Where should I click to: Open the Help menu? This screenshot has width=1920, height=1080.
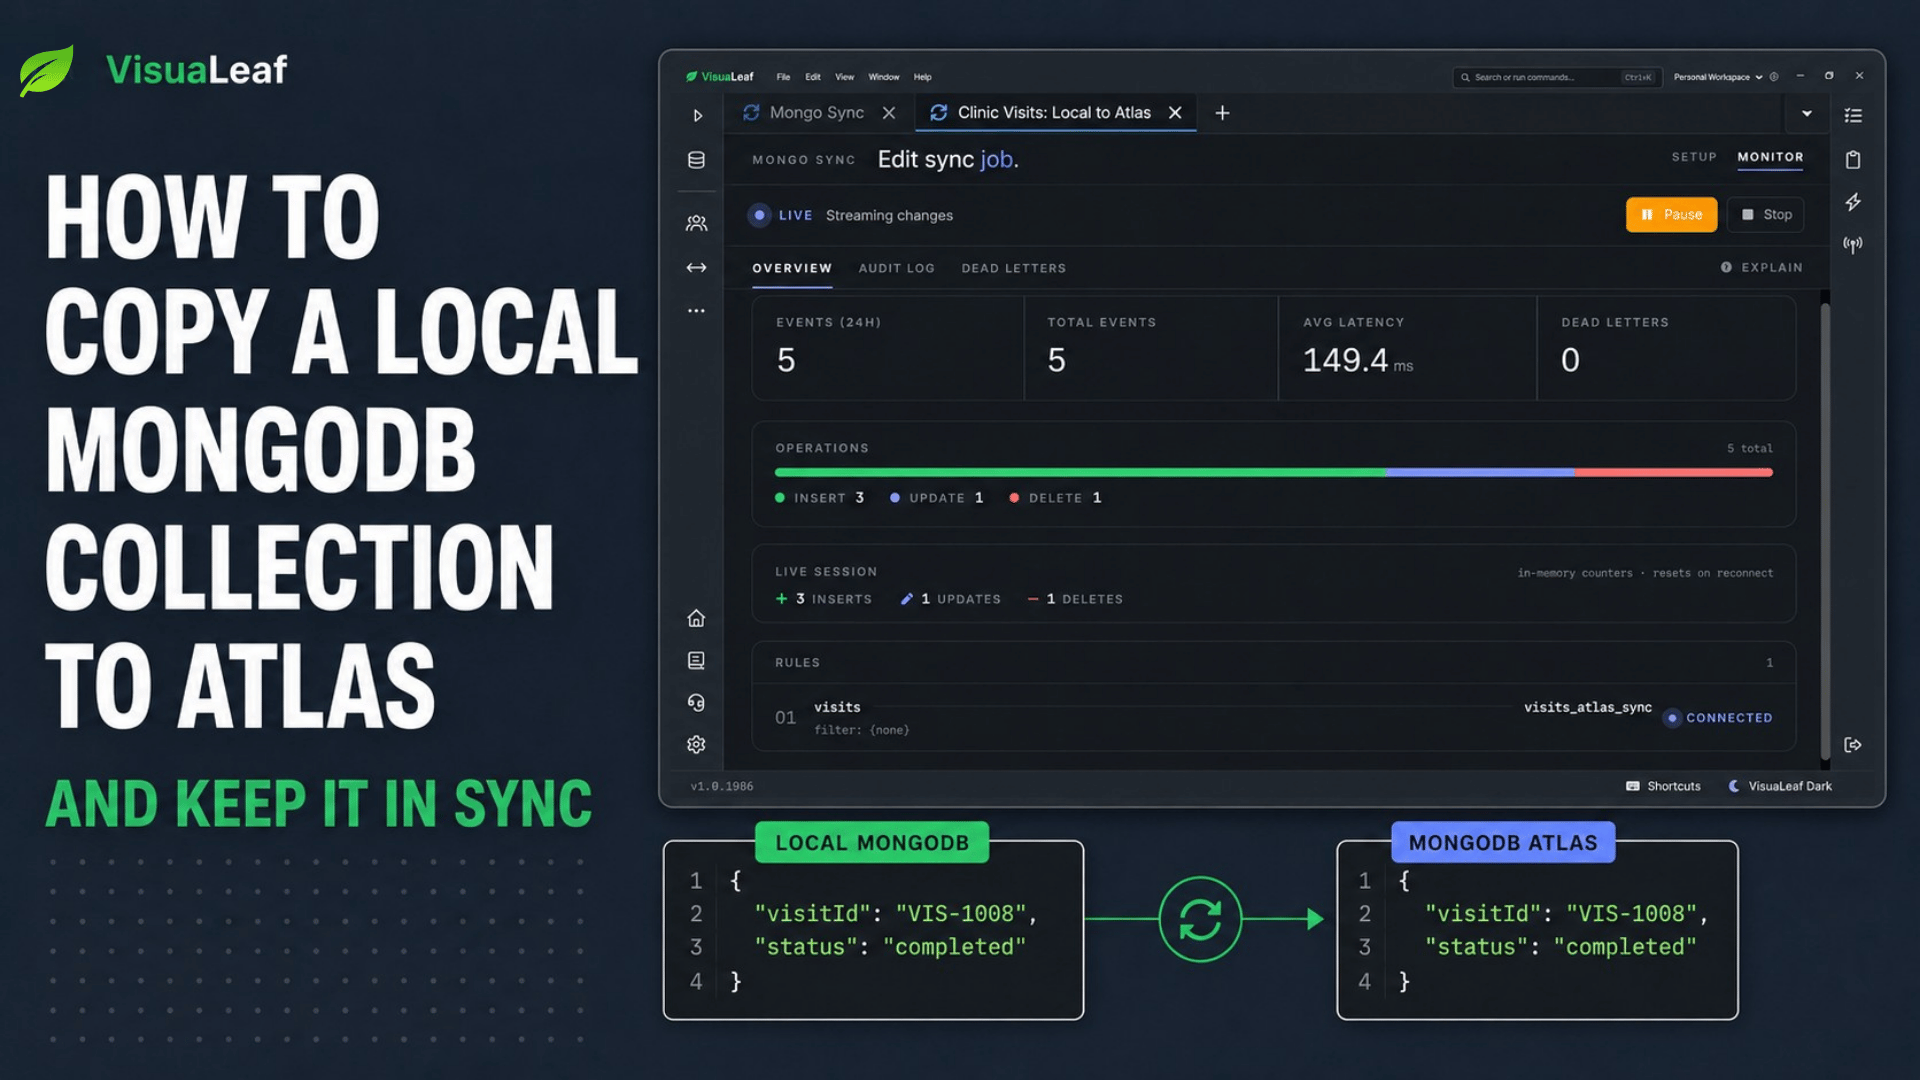point(923,77)
